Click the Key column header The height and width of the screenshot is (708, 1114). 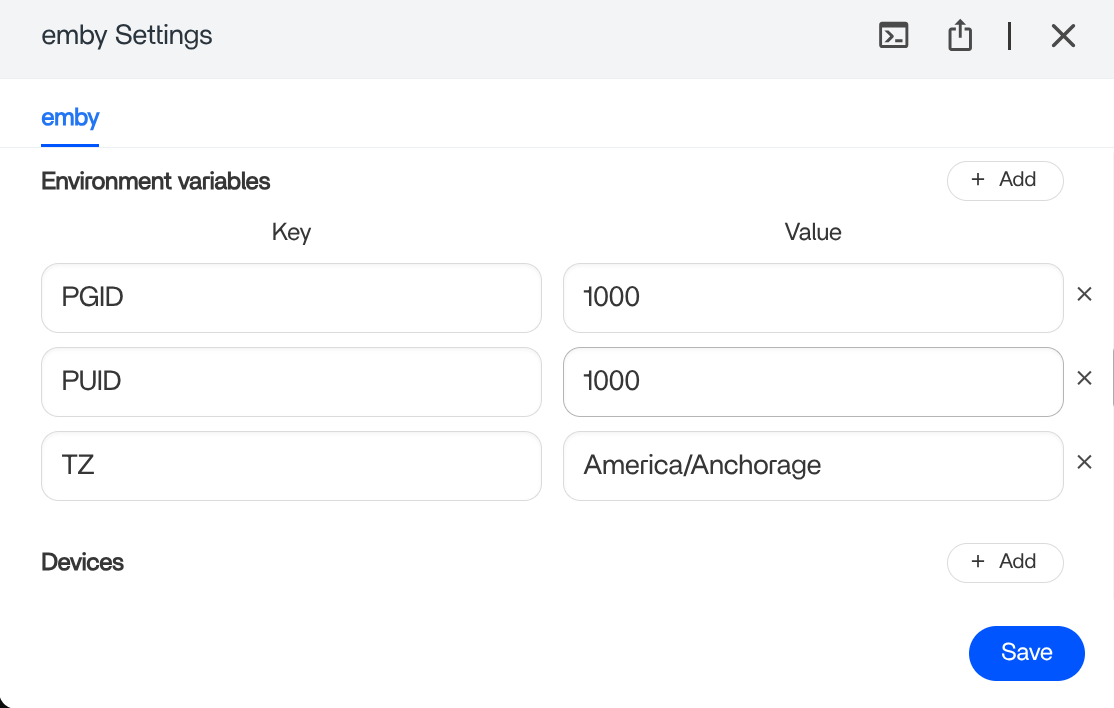tap(291, 233)
